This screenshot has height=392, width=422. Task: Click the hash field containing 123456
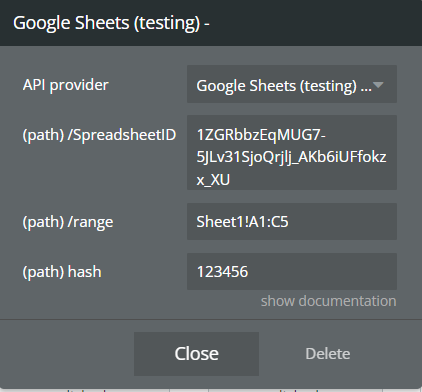(292, 271)
